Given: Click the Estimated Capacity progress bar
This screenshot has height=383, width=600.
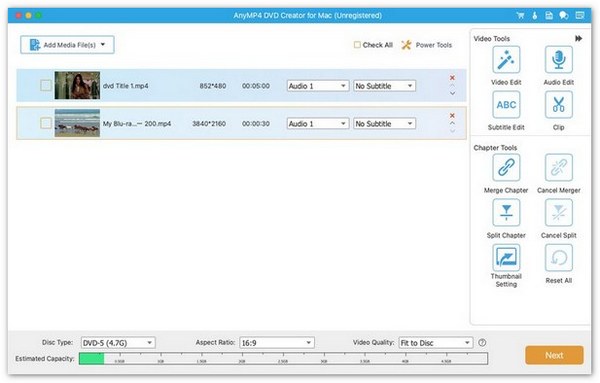Looking at the screenshot, I should (x=283, y=359).
